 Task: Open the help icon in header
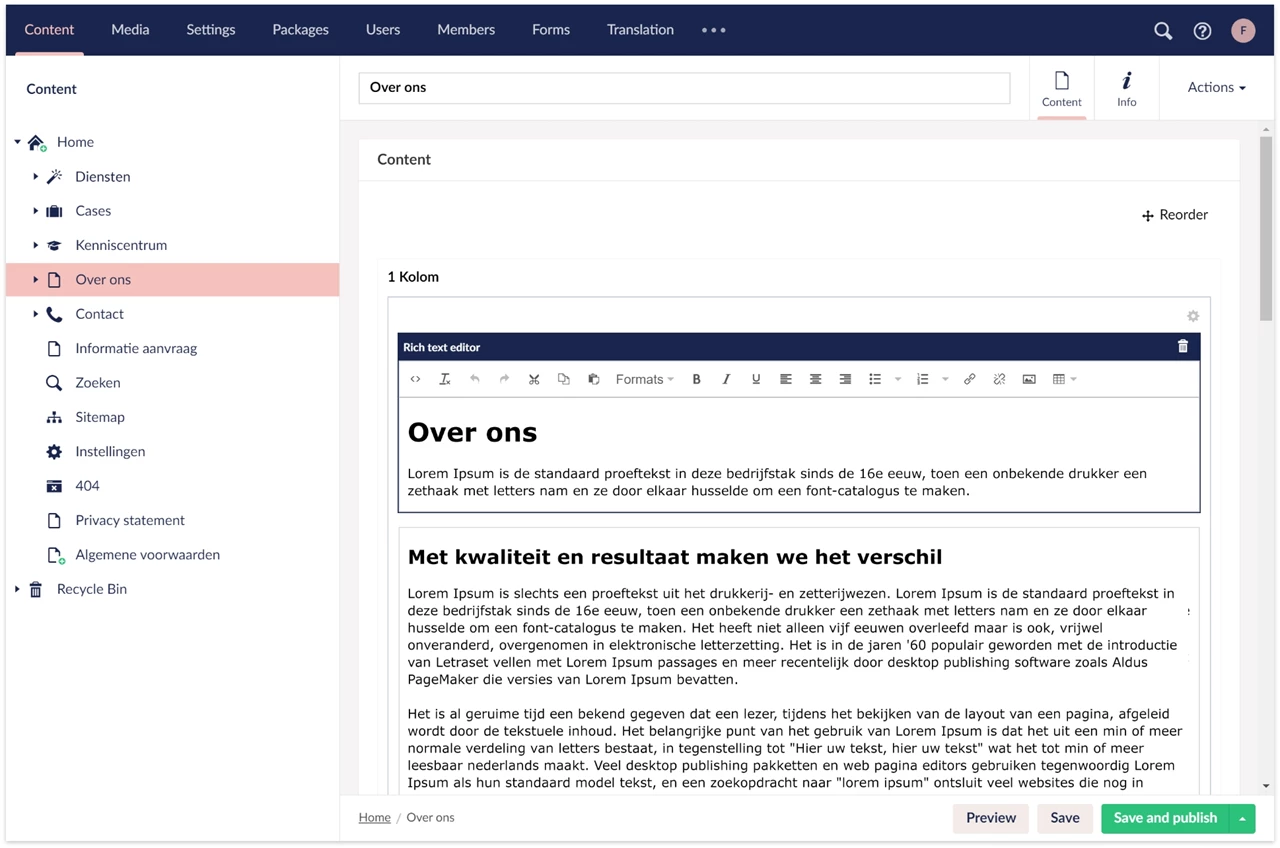click(1202, 31)
